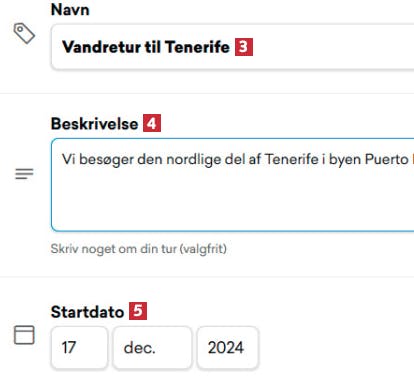Click the red badge numbered 4
Viewport: 414px width, 392px height.
click(152, 123)
